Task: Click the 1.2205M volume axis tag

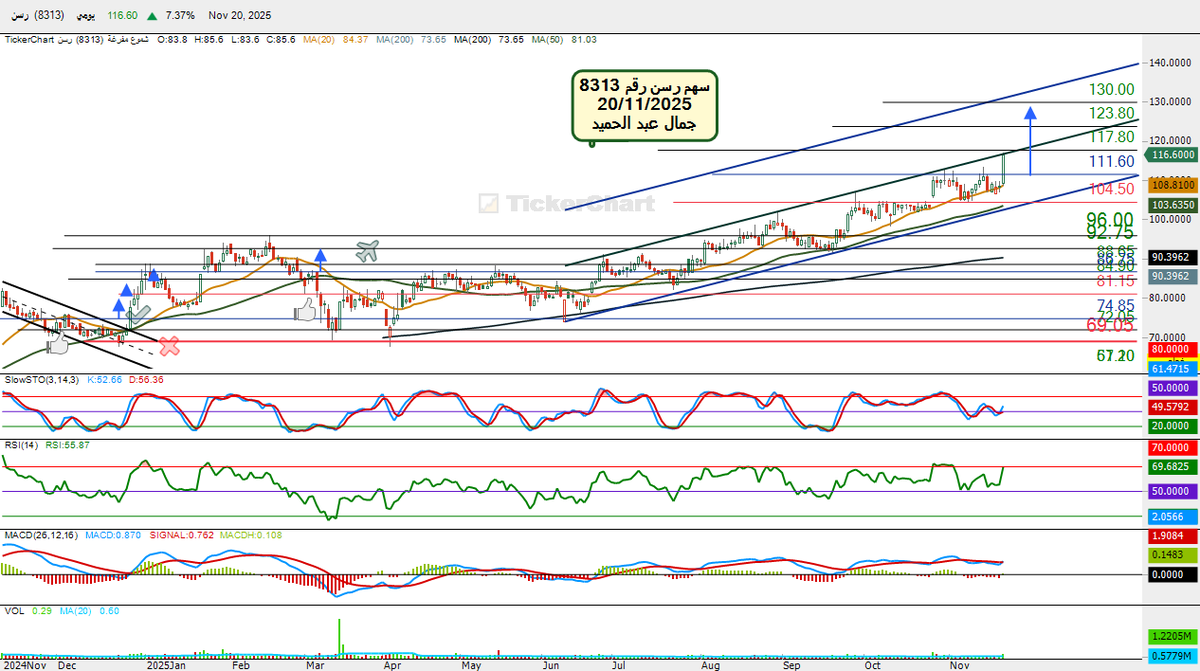Action: tap(1172, 636)
